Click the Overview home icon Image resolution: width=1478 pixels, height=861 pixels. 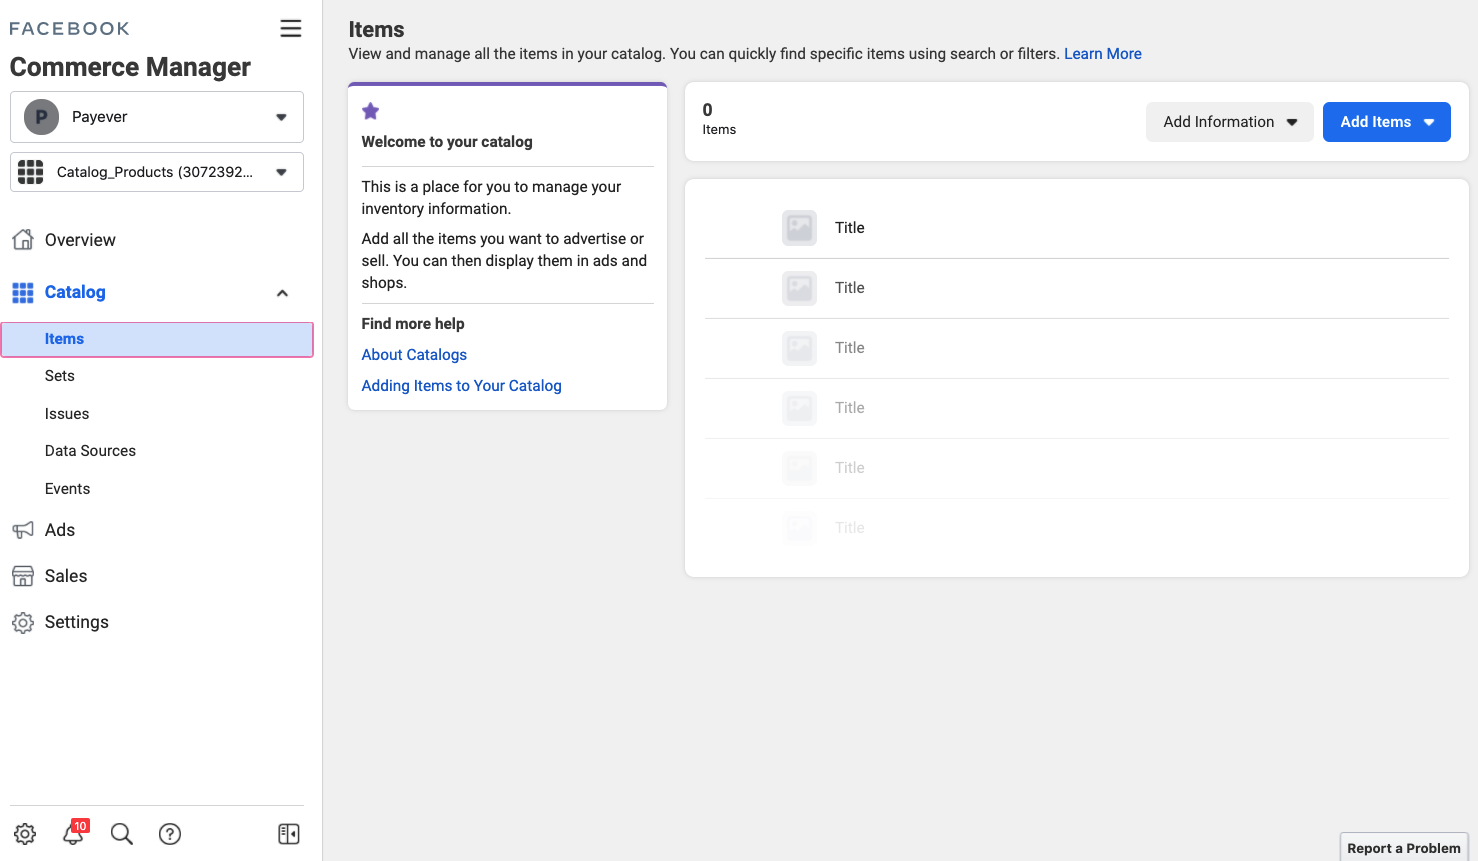[x=23, y=240]
